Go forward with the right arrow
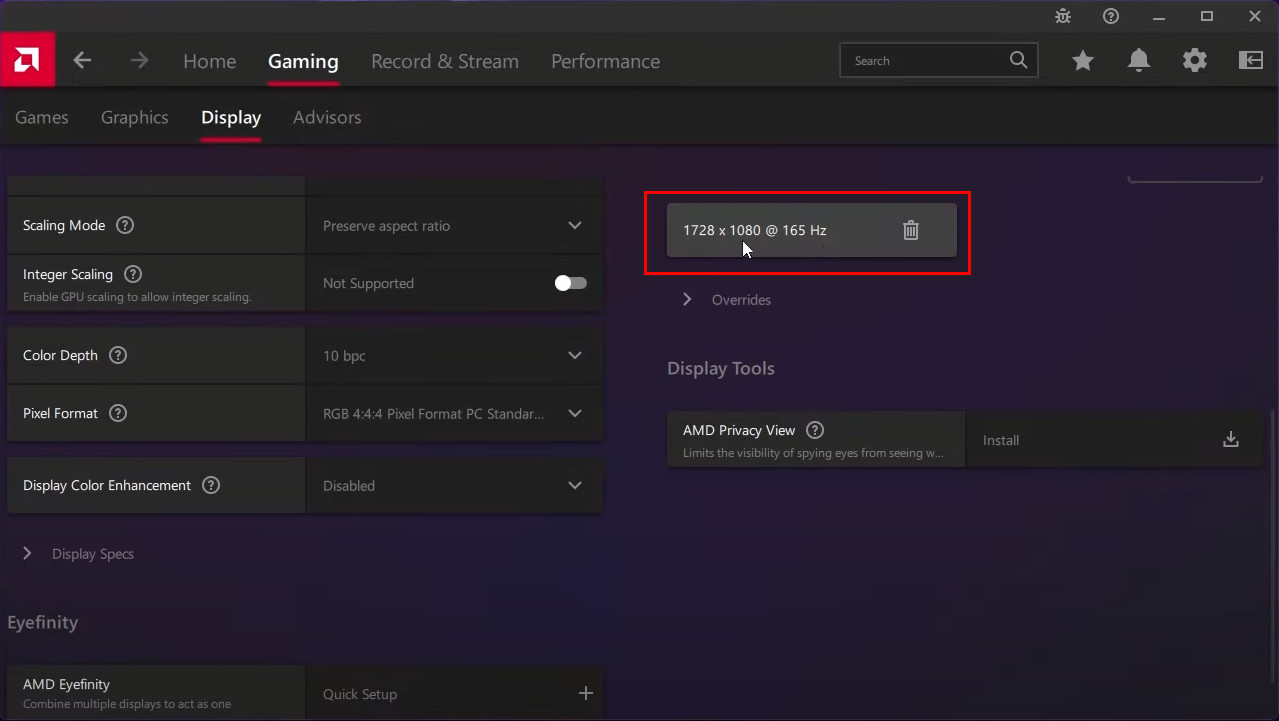Screen dimensions: 1279x721 [x=139, y=61]
